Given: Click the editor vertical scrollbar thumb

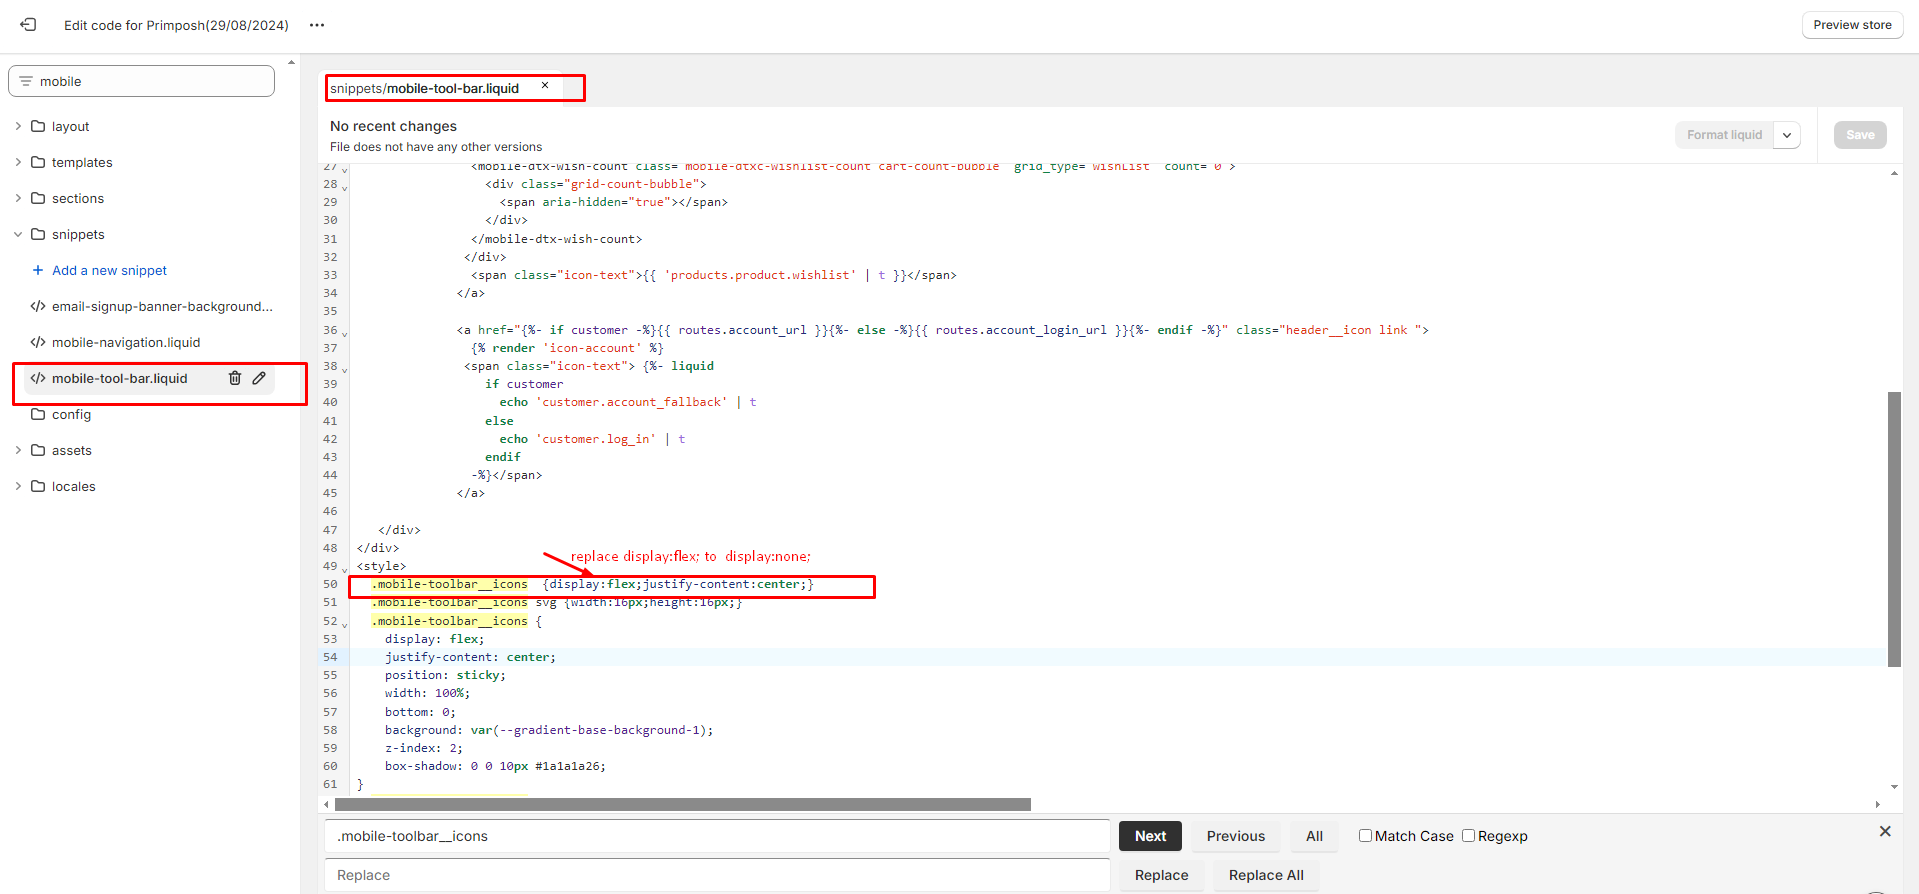Looking at the screenshot, I should tap(1894, 529).
